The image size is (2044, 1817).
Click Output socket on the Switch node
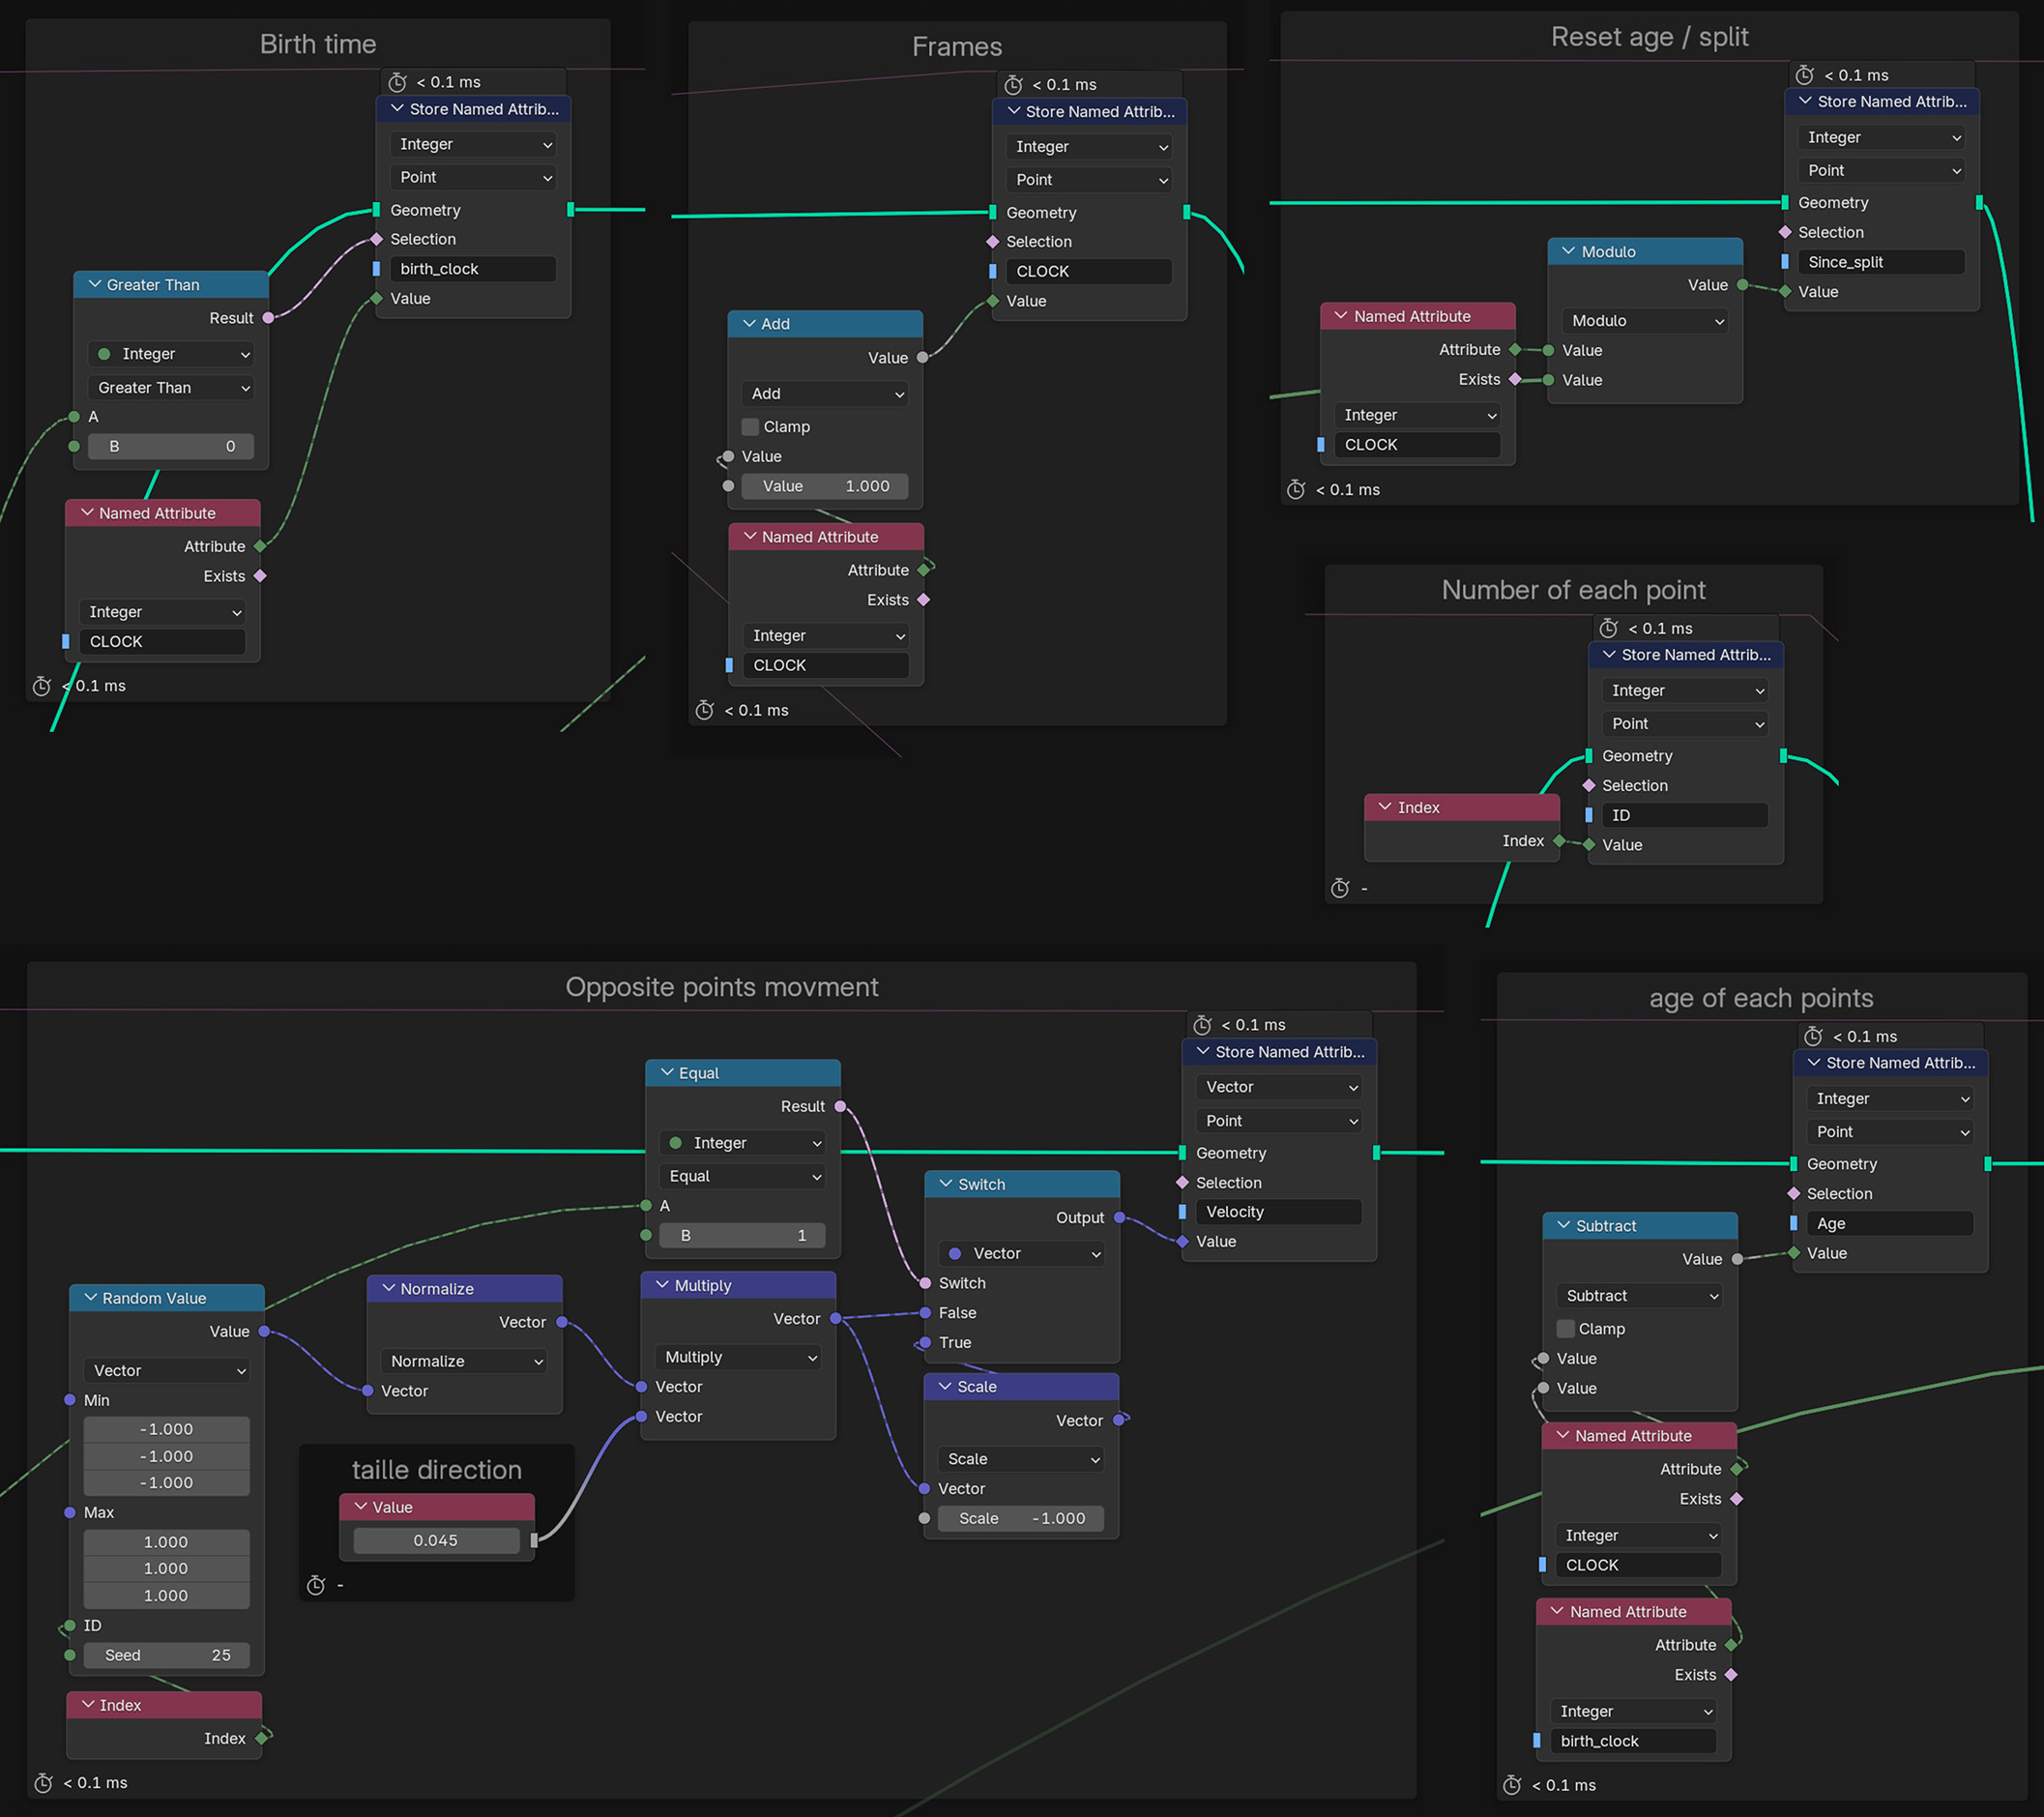pyautogui.click(x=1119, y=1217)
